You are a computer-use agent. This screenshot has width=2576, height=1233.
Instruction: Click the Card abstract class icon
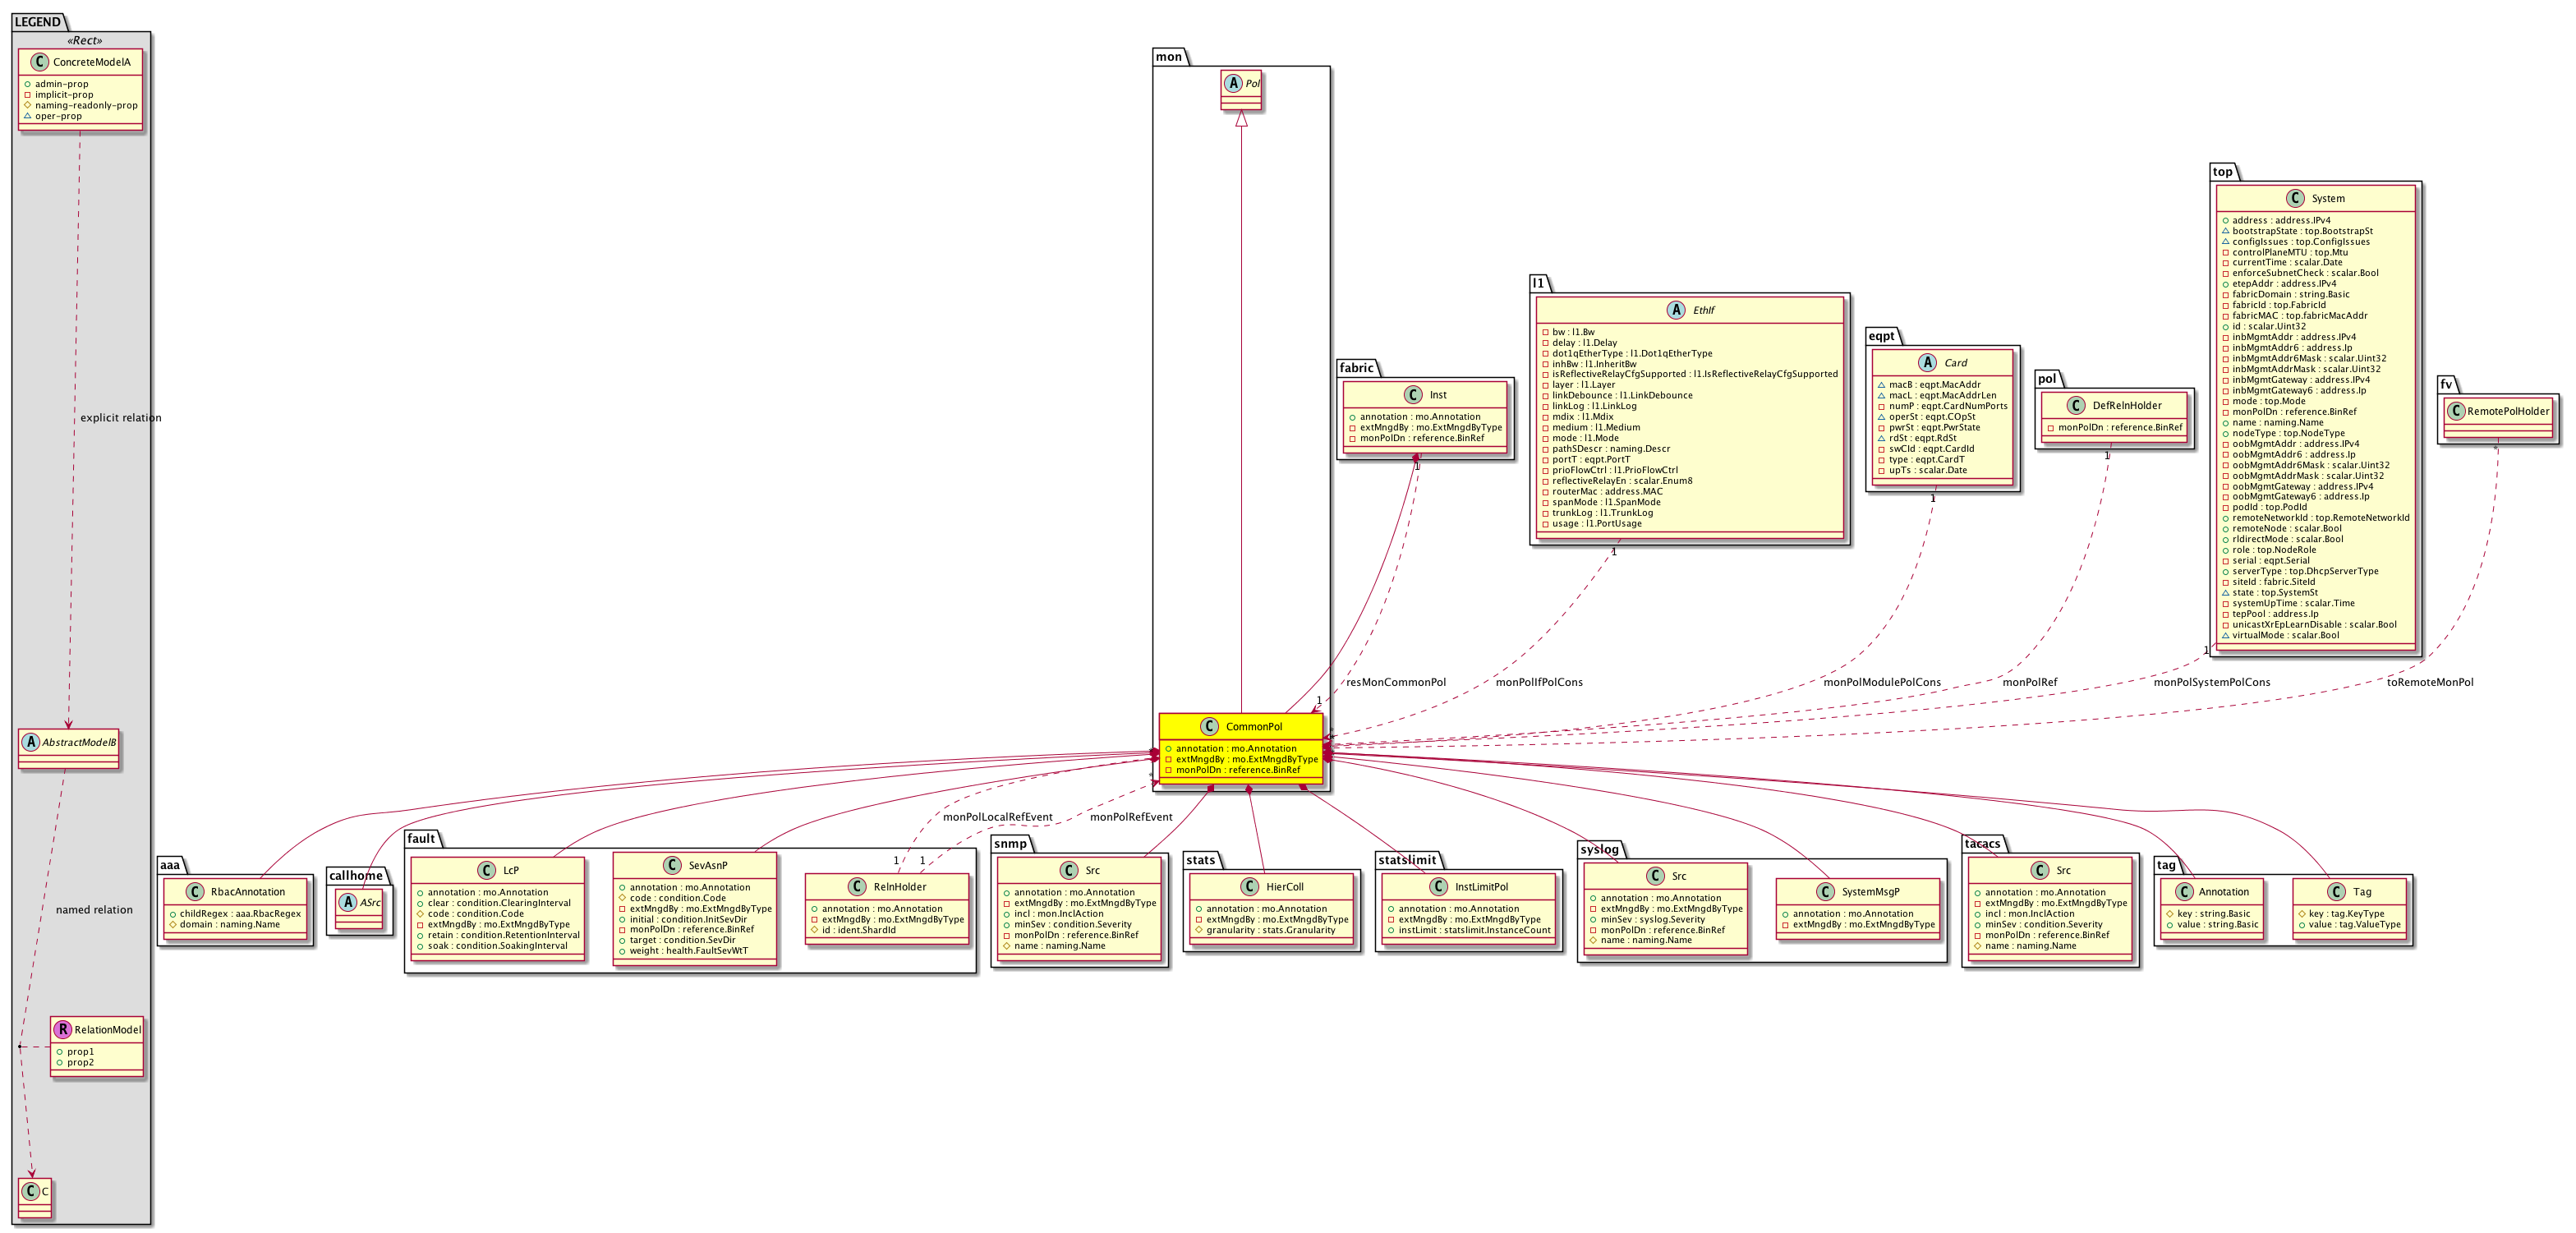[x=1927, y=363]
